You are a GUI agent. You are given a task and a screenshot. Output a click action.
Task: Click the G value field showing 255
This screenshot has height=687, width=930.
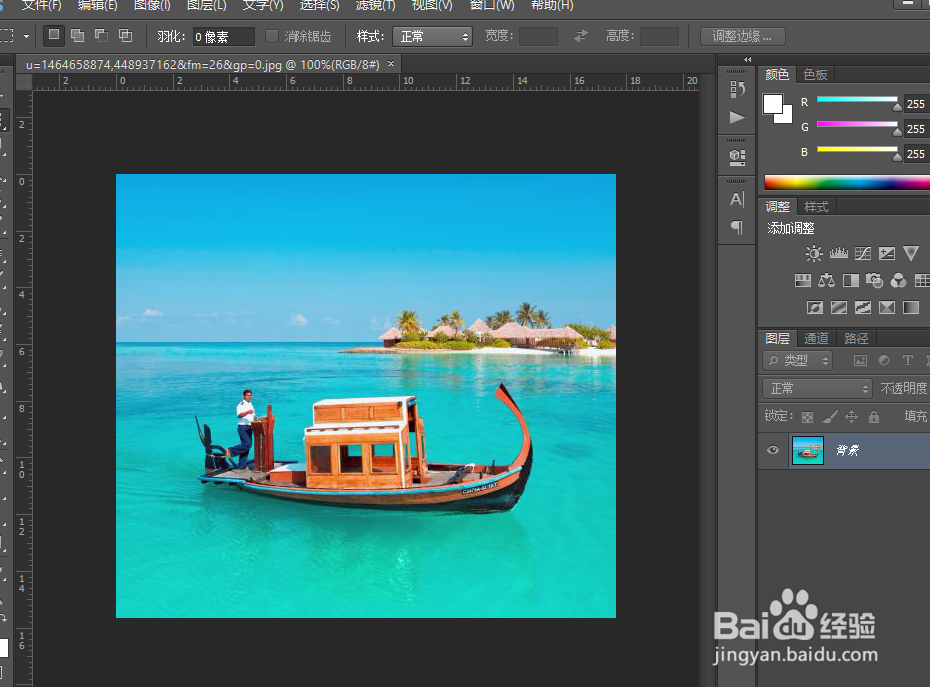917,129
